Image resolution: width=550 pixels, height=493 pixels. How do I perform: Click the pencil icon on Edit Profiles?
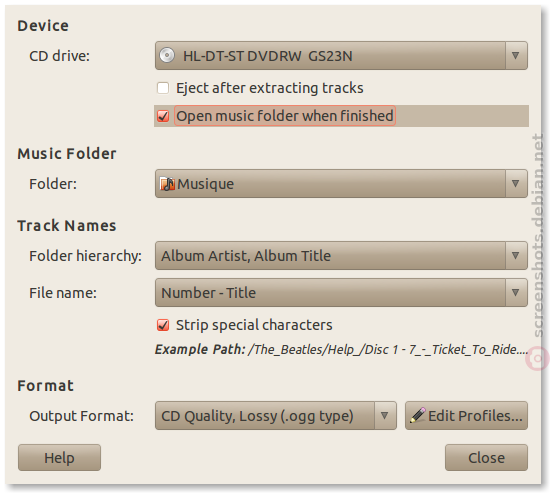(417, 415)
